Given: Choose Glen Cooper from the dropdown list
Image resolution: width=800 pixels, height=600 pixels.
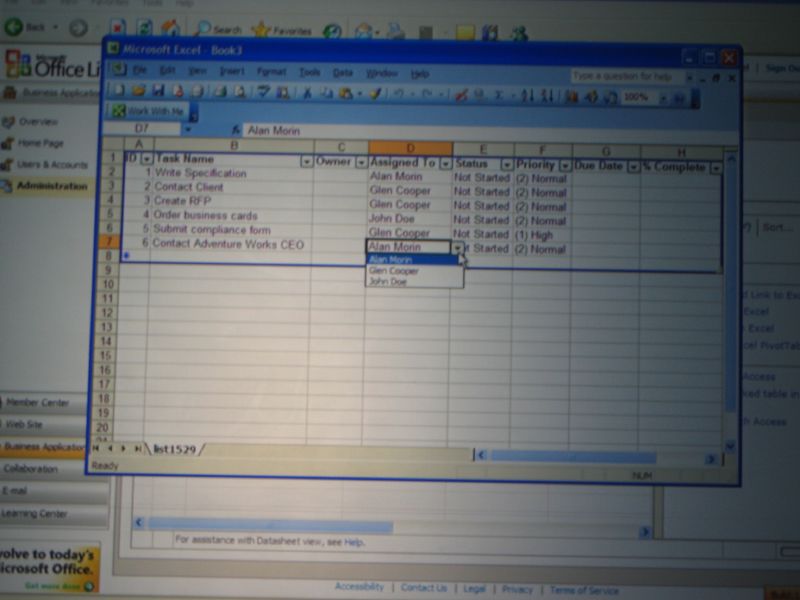Looking at the screenshot, I should (x=394, y=270).
